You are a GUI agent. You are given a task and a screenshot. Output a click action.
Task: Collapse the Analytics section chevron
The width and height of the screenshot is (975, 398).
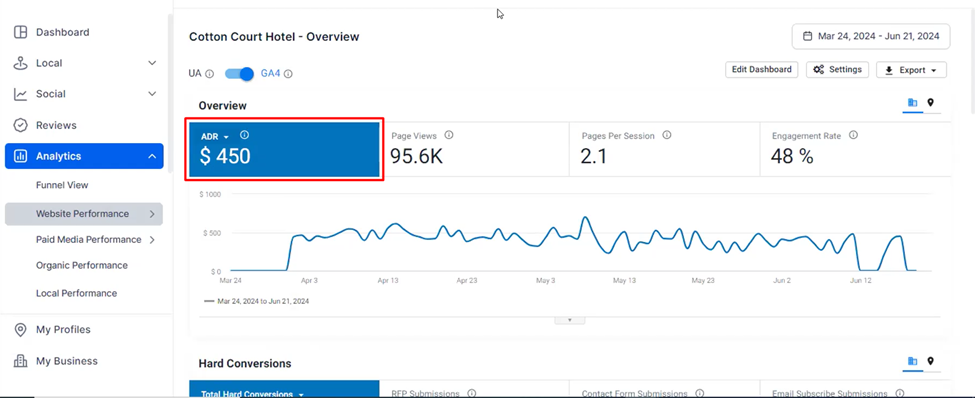[152, 156]
